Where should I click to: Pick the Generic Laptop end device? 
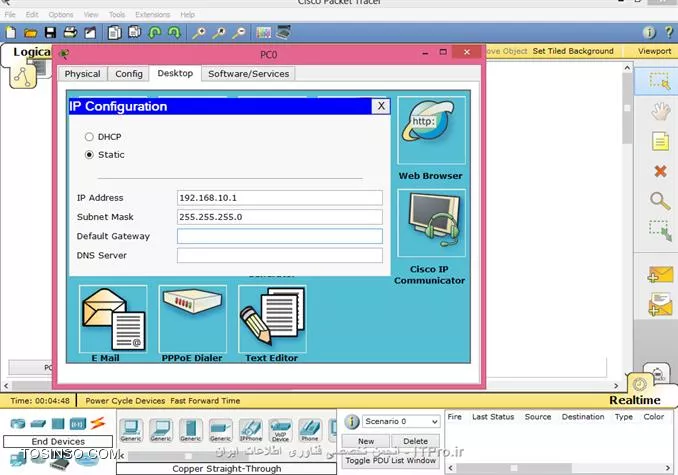pos(160,430)
